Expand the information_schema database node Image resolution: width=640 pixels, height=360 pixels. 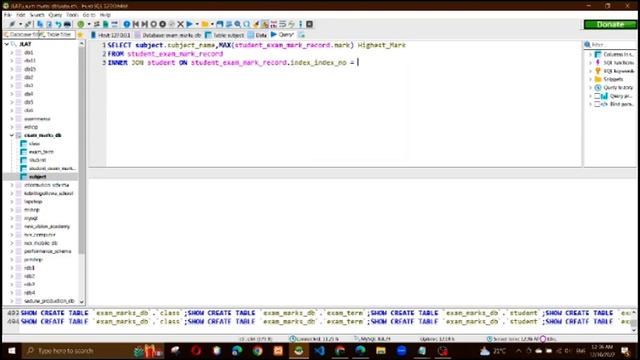pyautogui.click(x=12, y=185)
